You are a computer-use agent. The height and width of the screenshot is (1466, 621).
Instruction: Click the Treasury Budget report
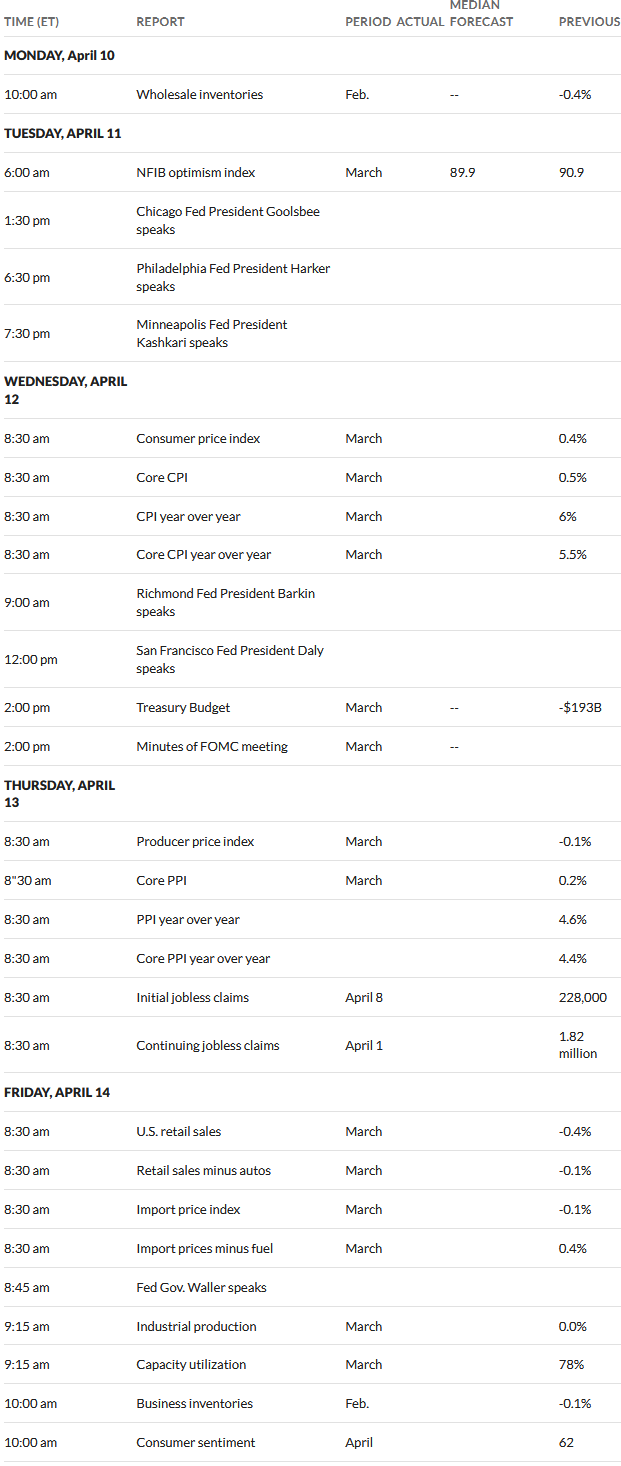(x=183, y=708)
